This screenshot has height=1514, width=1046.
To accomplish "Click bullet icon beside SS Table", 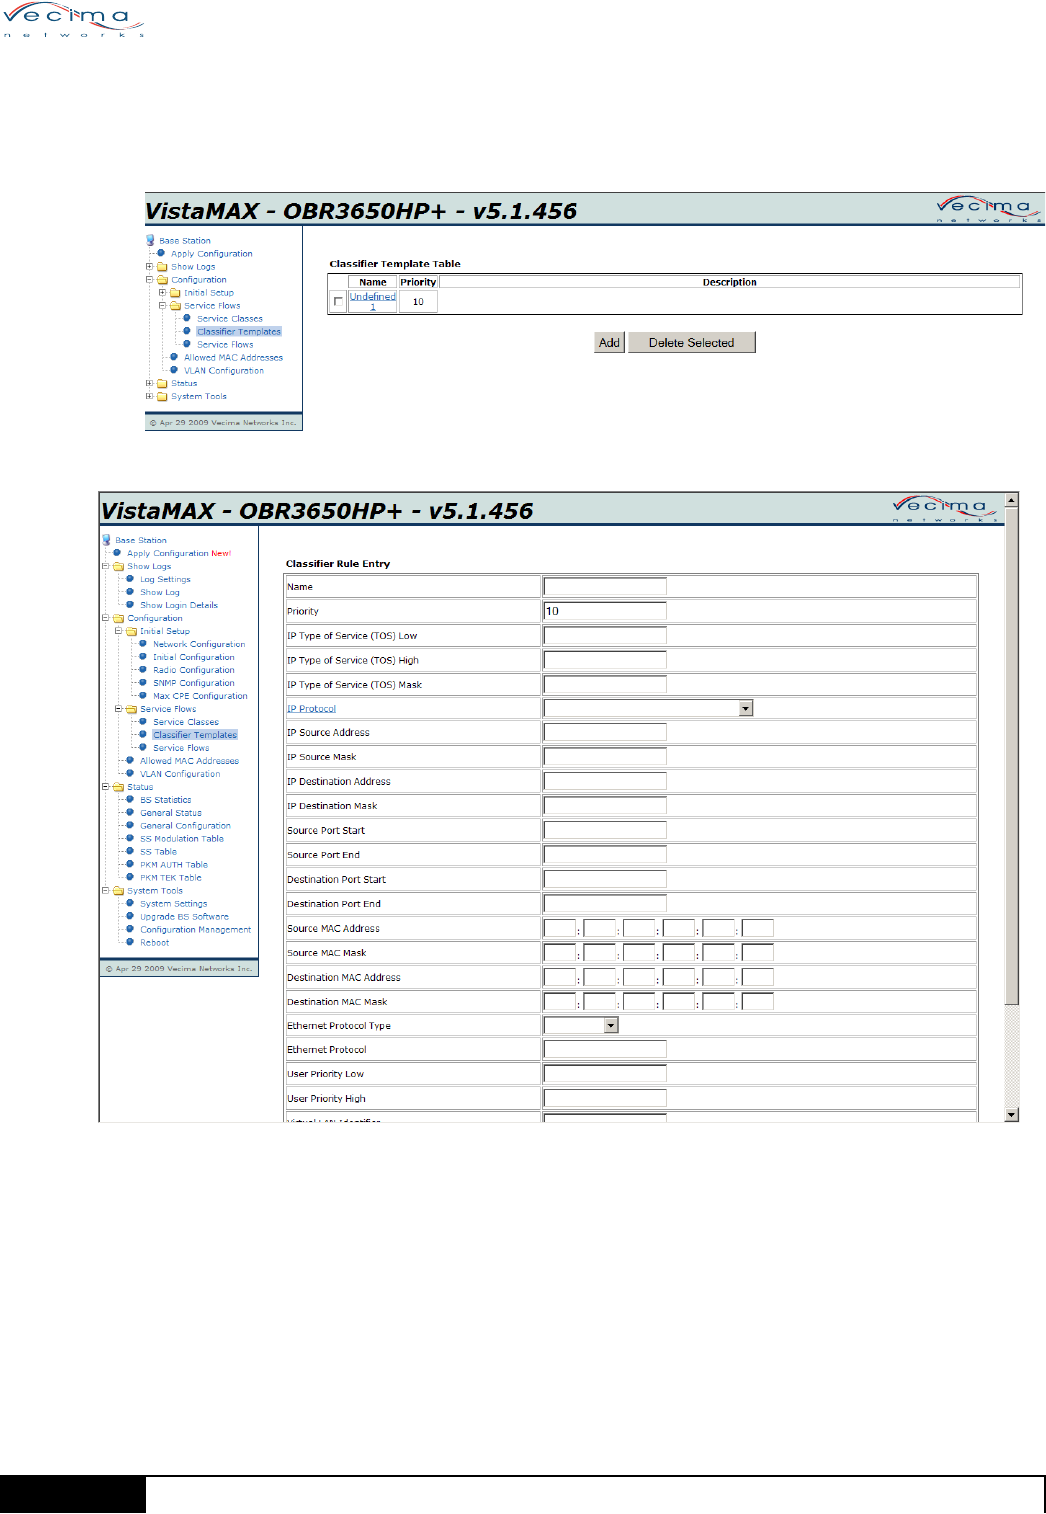I will coord(130,851).
